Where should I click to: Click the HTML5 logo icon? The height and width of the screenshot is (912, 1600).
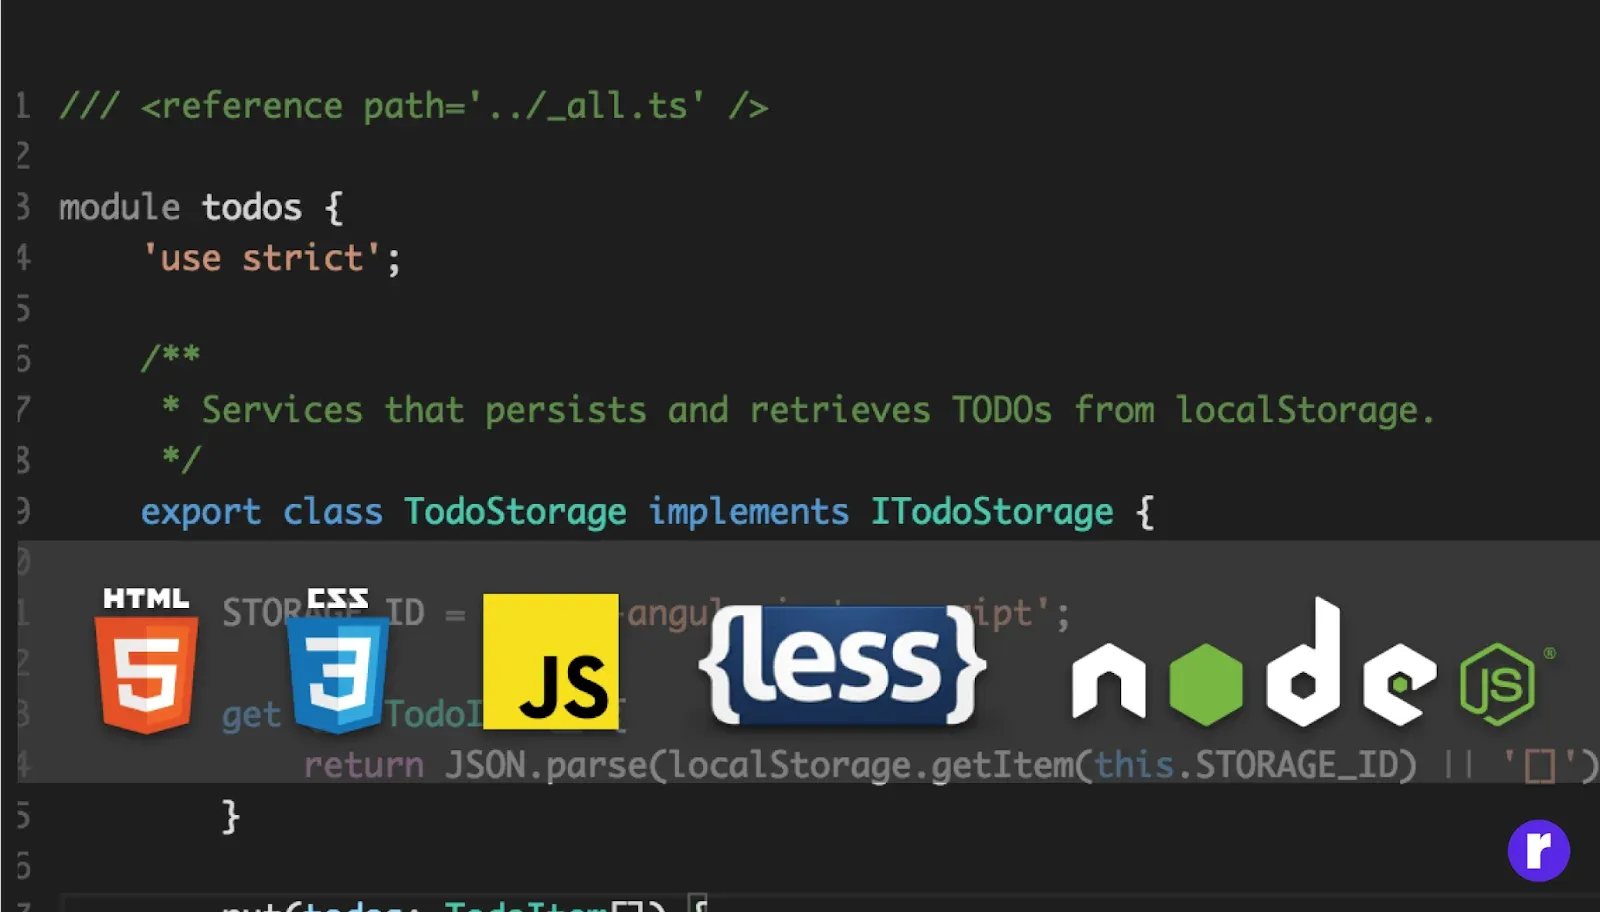pos(146,660)
